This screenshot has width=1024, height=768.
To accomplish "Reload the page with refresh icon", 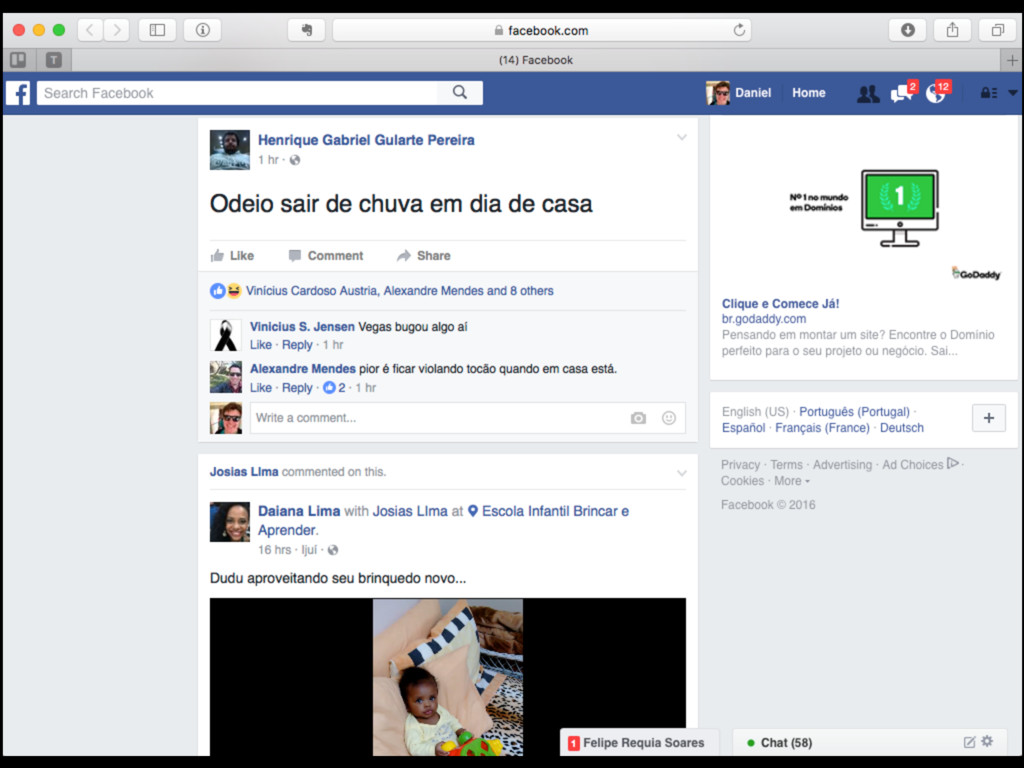I will (x=739, y=30).
